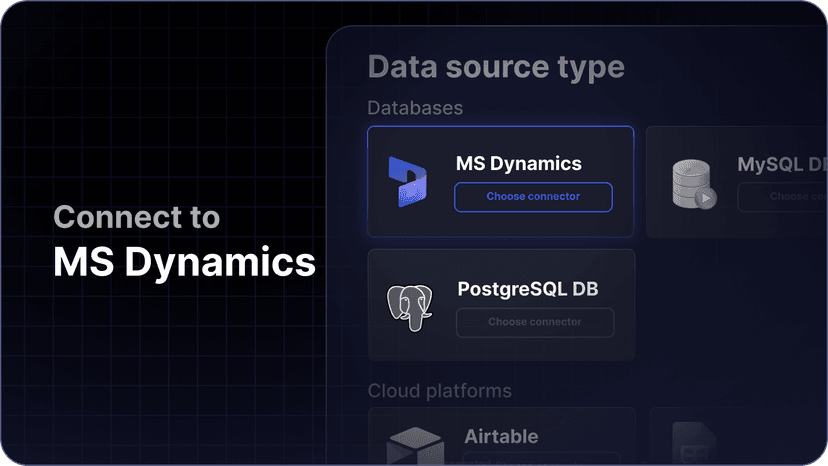Image resolution: width=828 pixels, height=466 pixels.
Task: Click the Databases section label
Action: coord(415,108)
